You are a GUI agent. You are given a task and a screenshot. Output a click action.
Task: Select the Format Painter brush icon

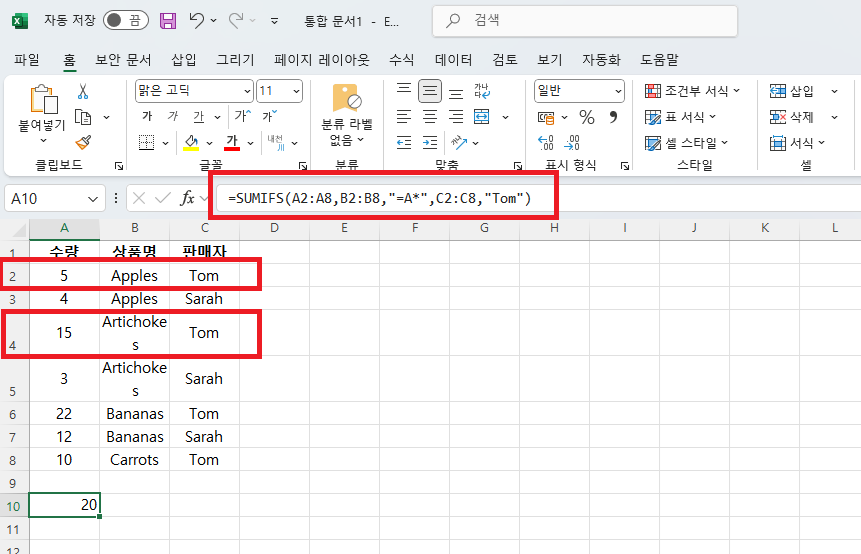(x=83, y=143)
